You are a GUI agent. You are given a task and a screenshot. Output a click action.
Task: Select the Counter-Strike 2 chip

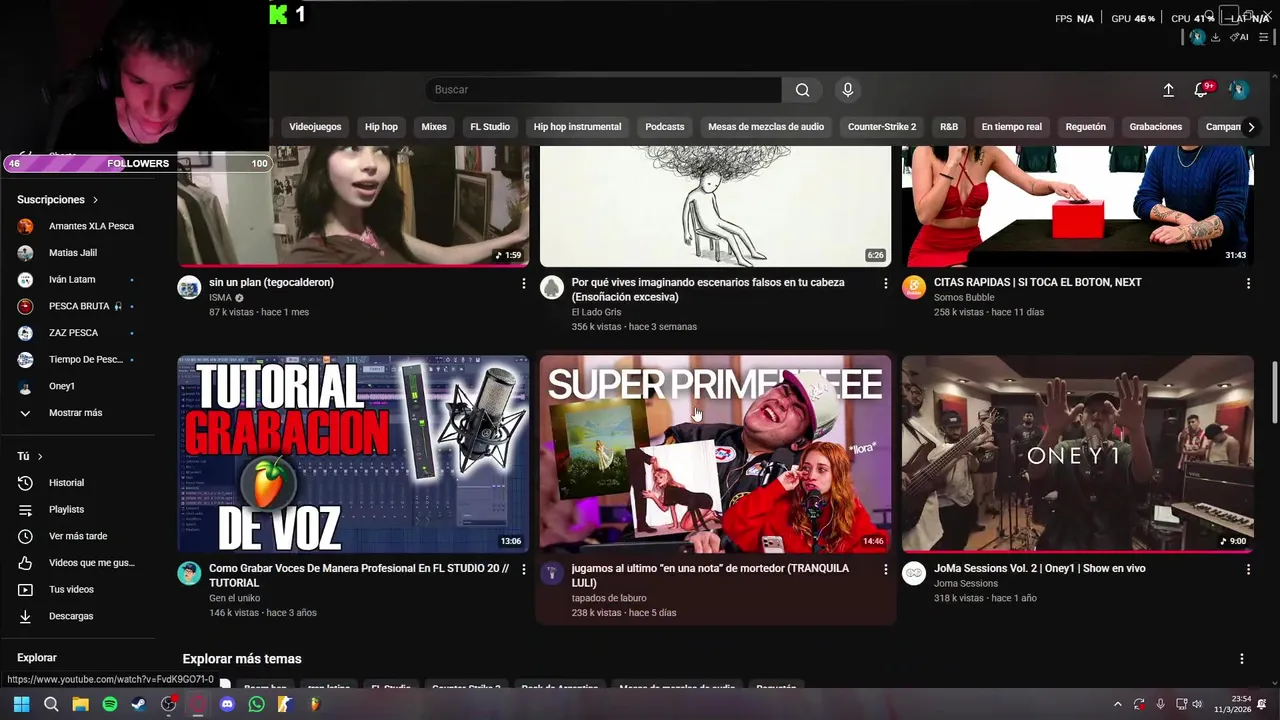[x=882, y=127]
